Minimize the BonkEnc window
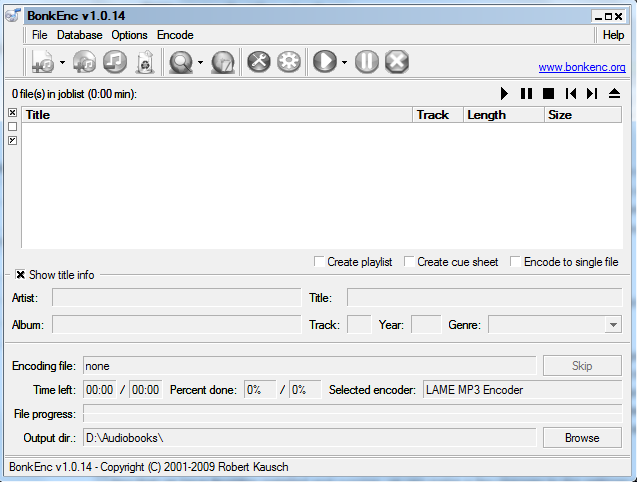This screenshot has height=482, width=637. coord(598,17)
